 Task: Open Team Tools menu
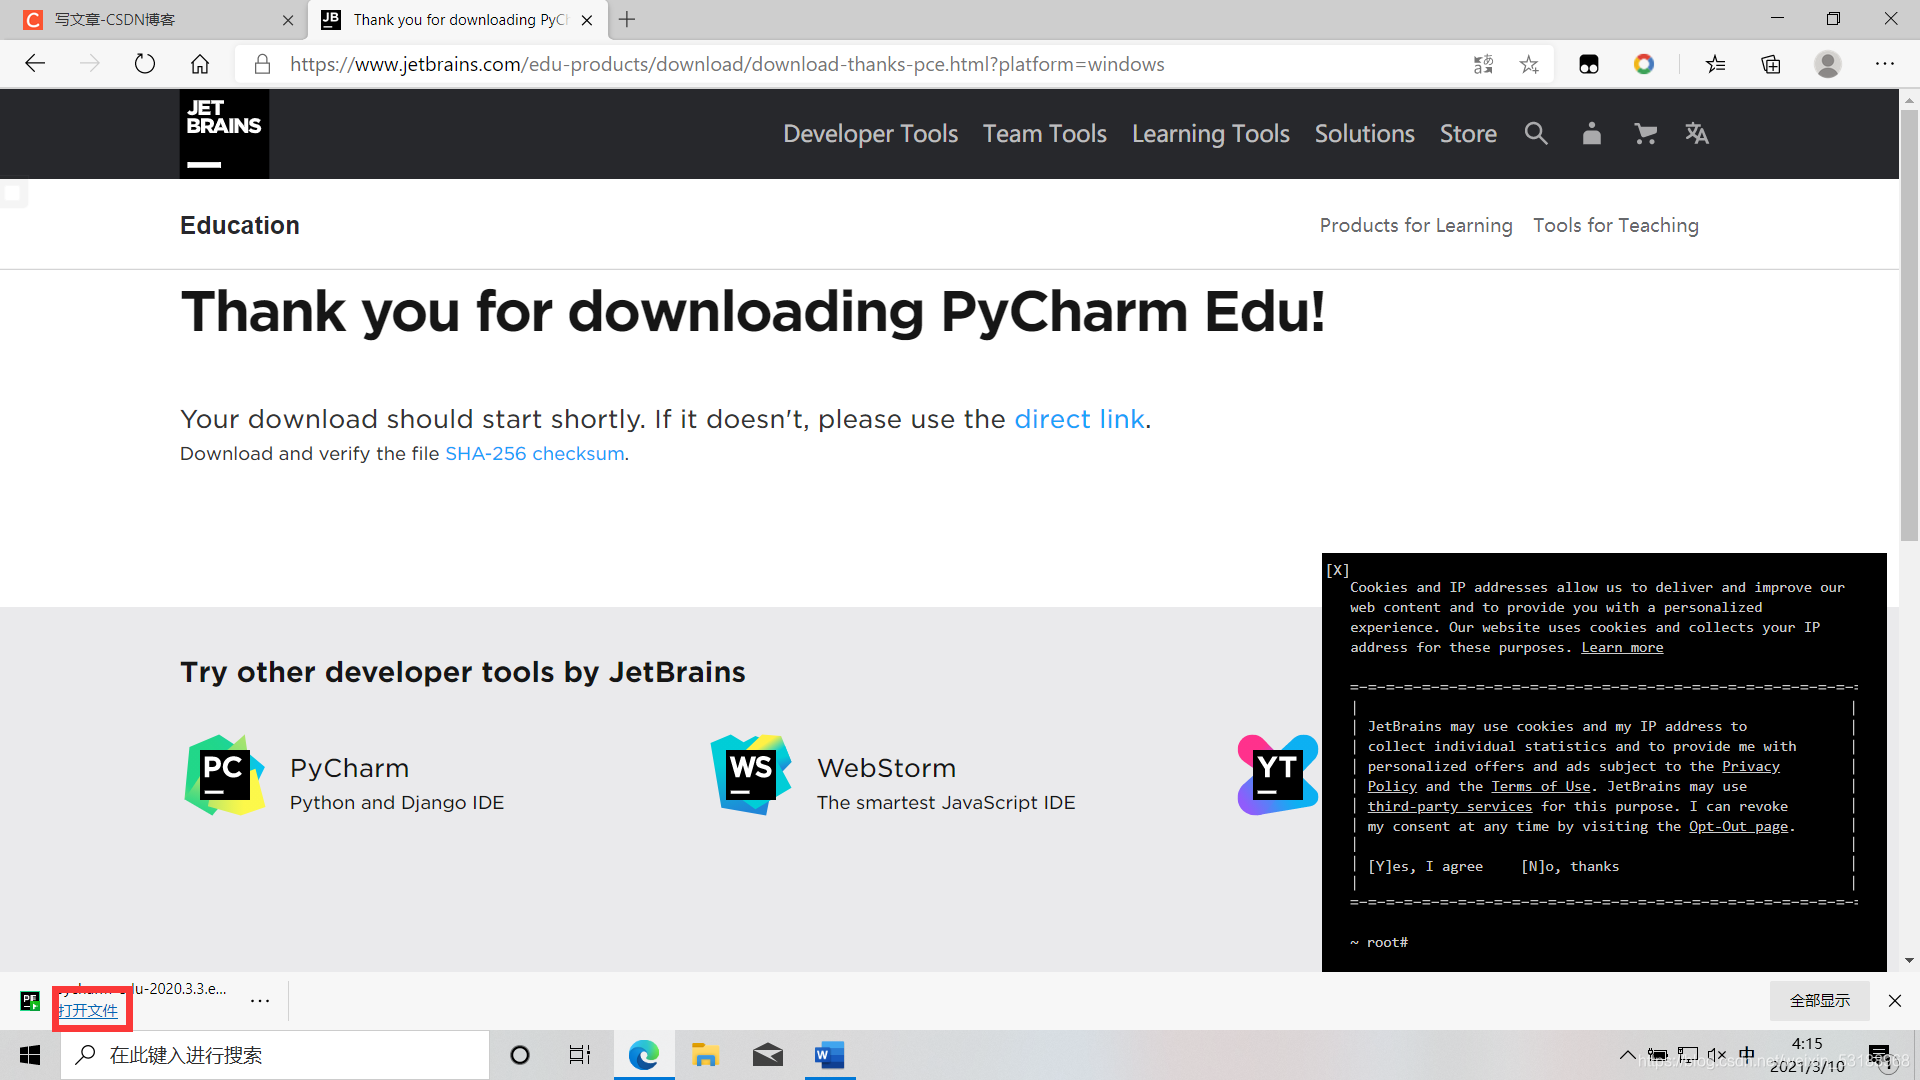click(1044, 133)
